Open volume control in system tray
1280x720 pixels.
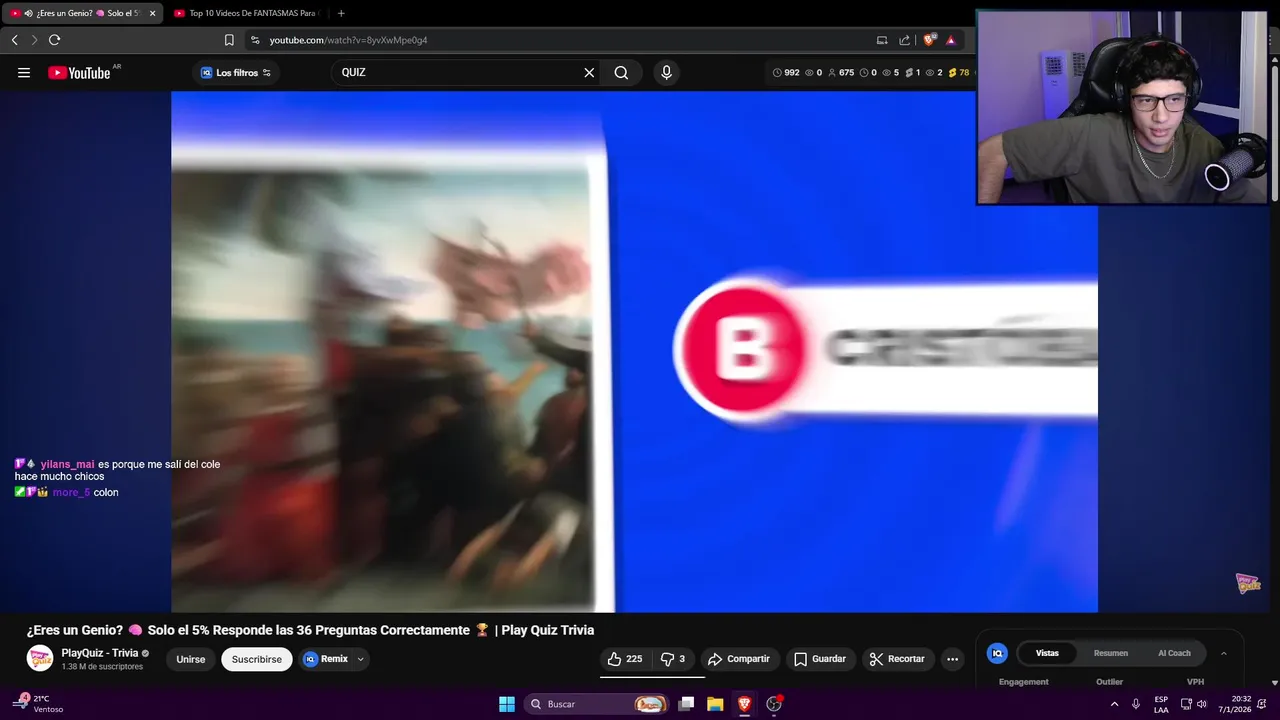click(1201, 704)
